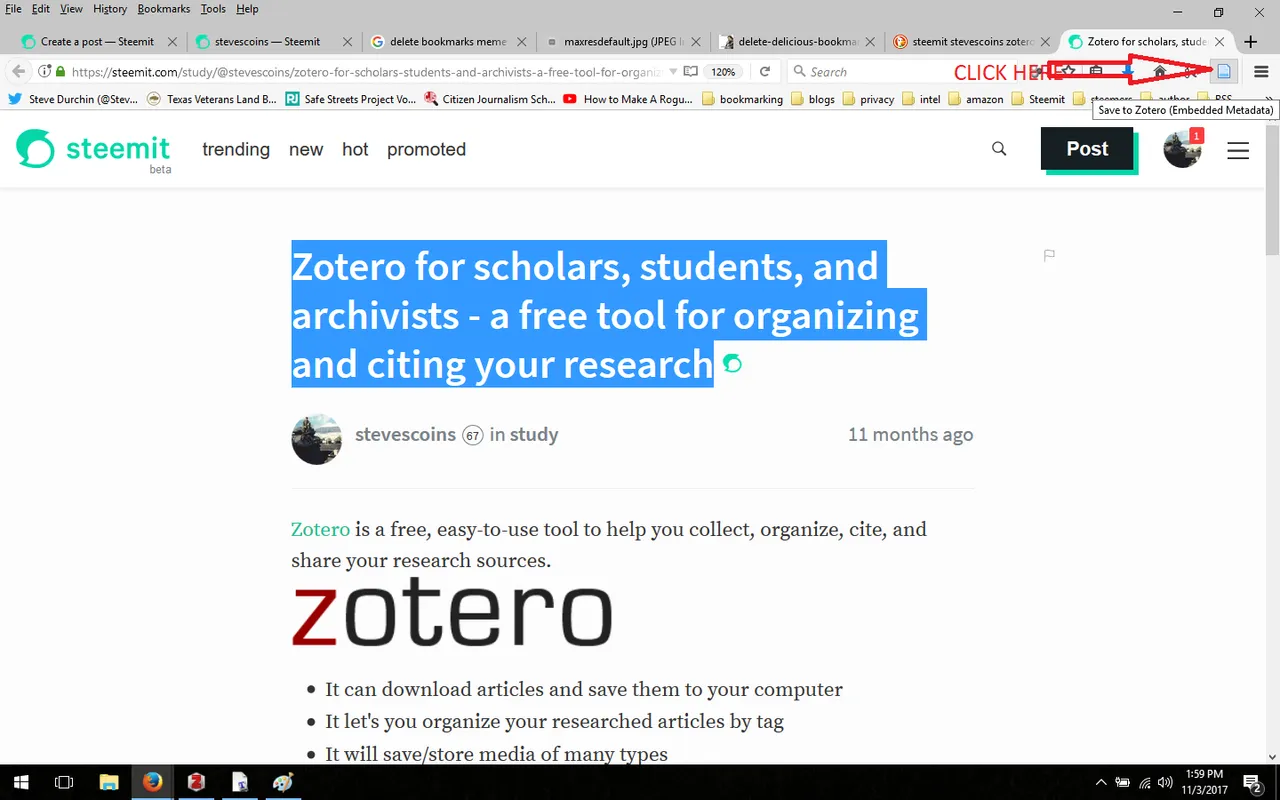Open 'Texas Veterans Land B...' bookmark
Screen dimensions: 1280x800
pos(211,99)
